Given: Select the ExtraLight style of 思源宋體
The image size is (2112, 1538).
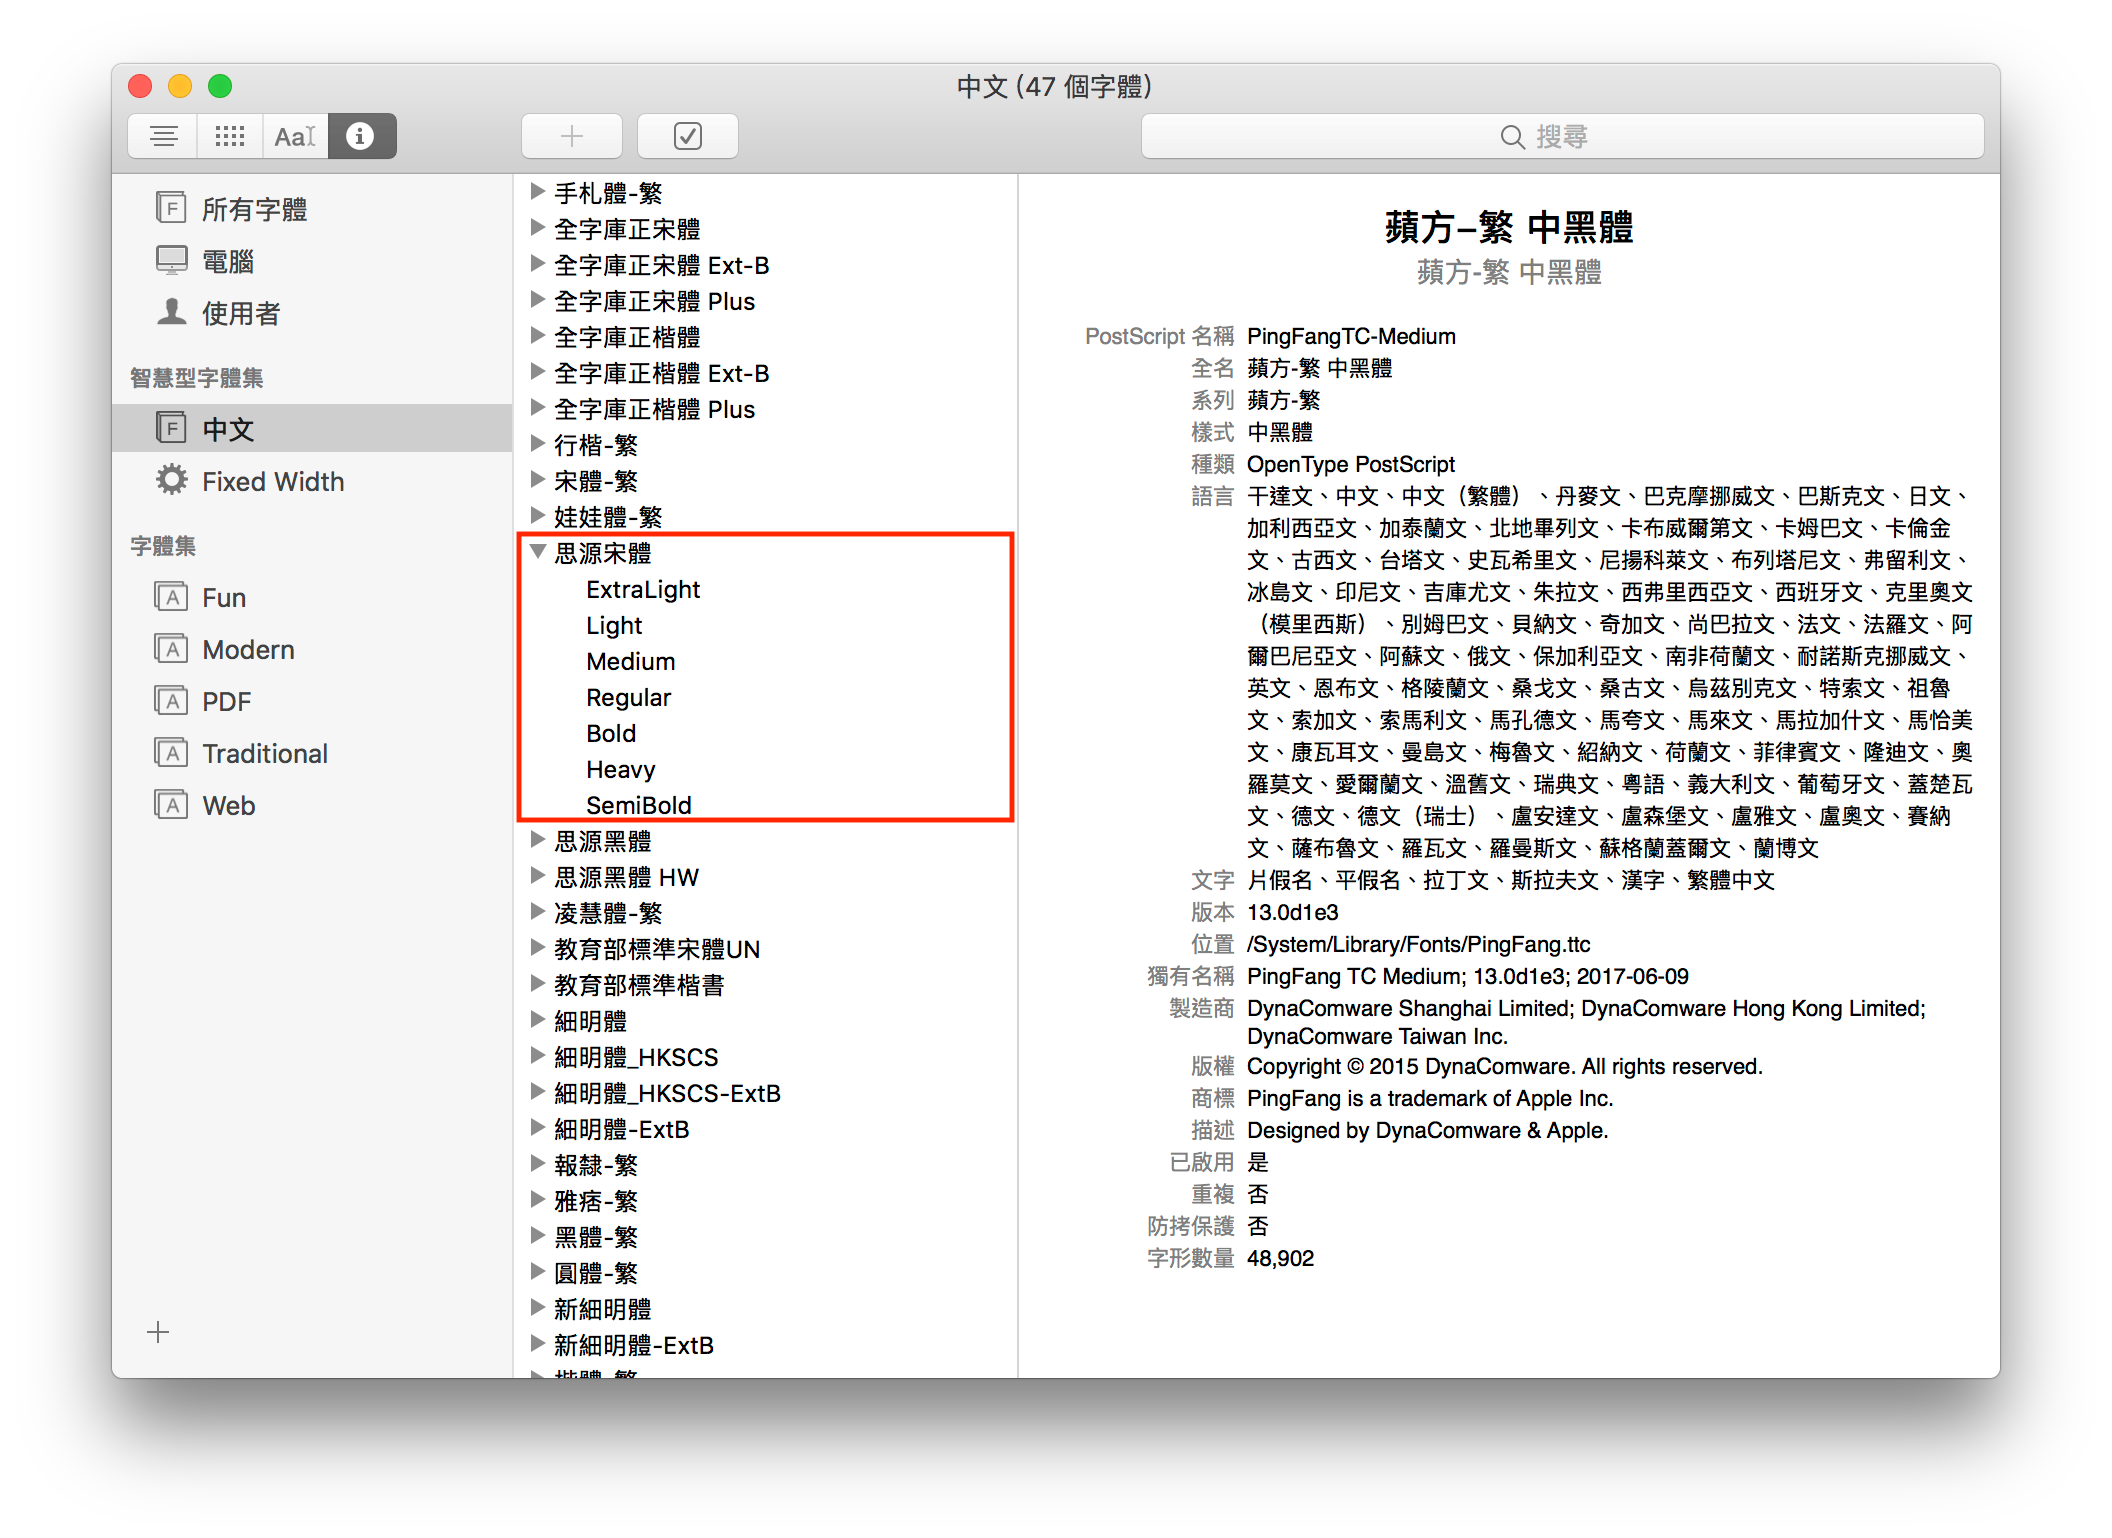Looking at the screenshot, I should pos(643,589).
